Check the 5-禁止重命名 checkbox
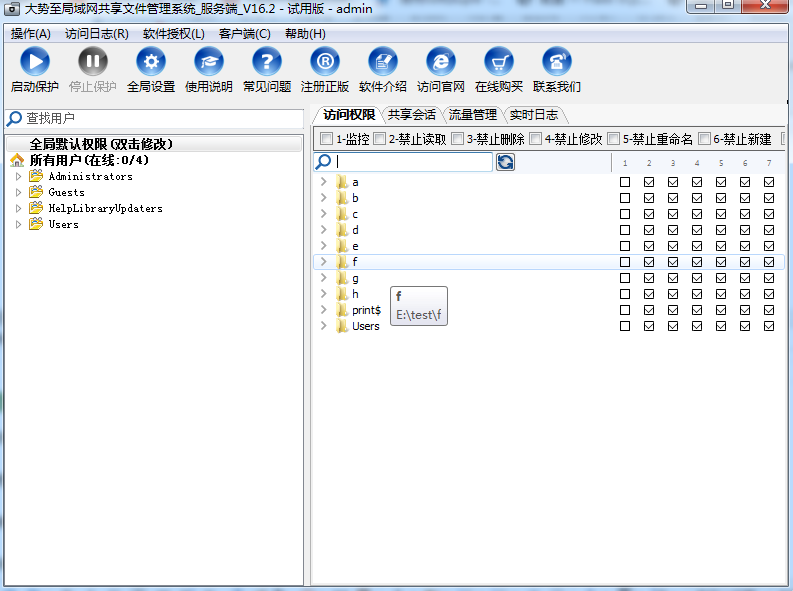The image size is (793, 591). (614, 139)
